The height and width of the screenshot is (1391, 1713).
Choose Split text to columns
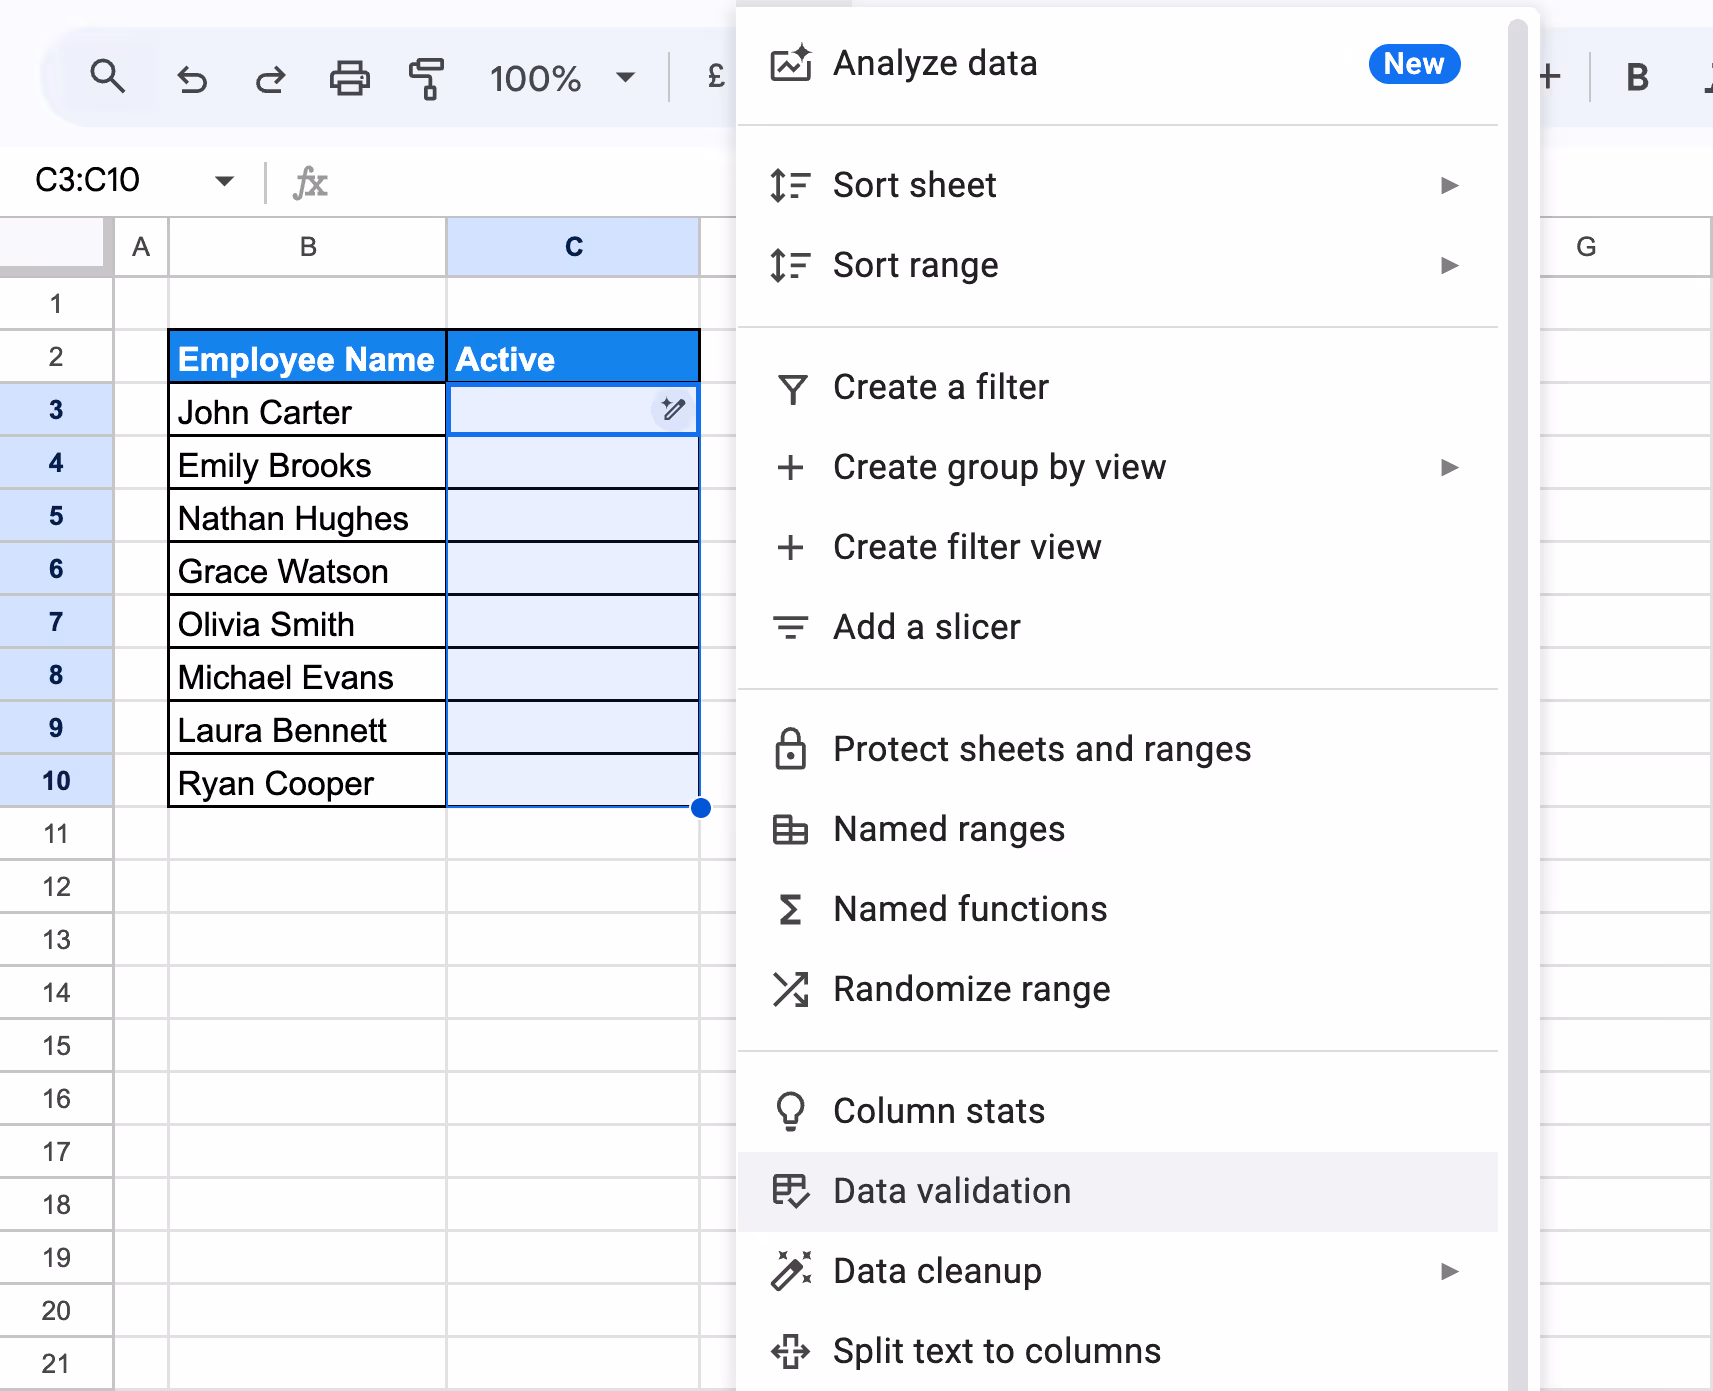pos(996,1351)
